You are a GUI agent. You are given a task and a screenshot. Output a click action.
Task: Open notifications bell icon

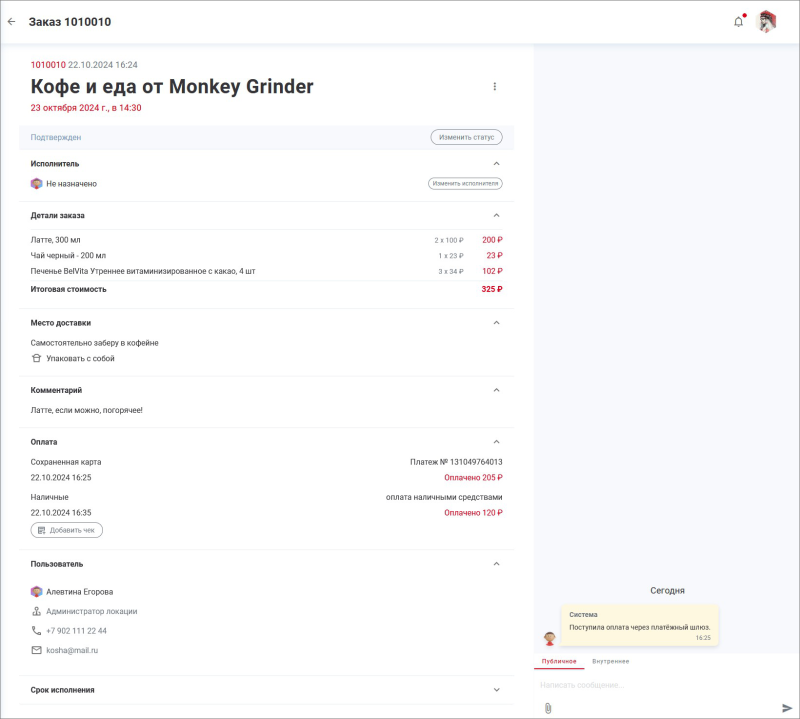pos(738,21)
